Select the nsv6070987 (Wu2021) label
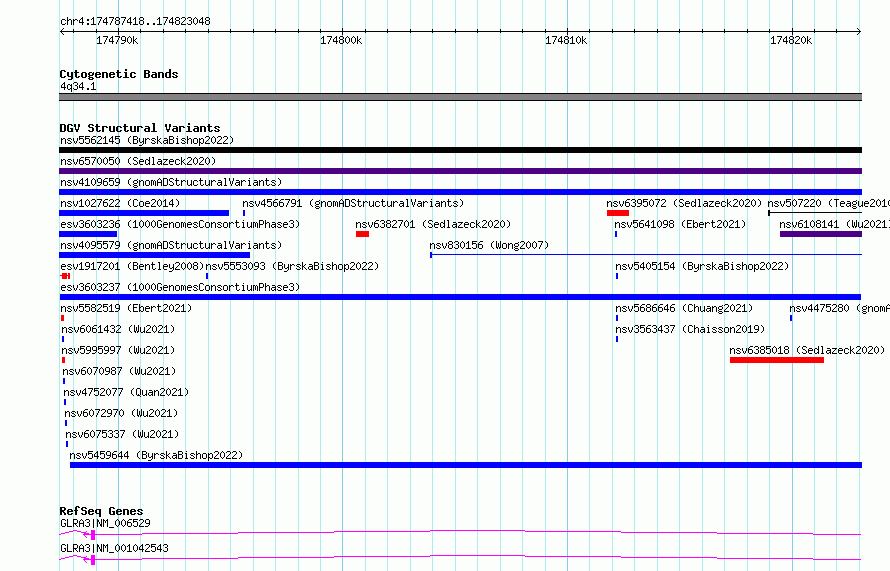 (119, 371)
